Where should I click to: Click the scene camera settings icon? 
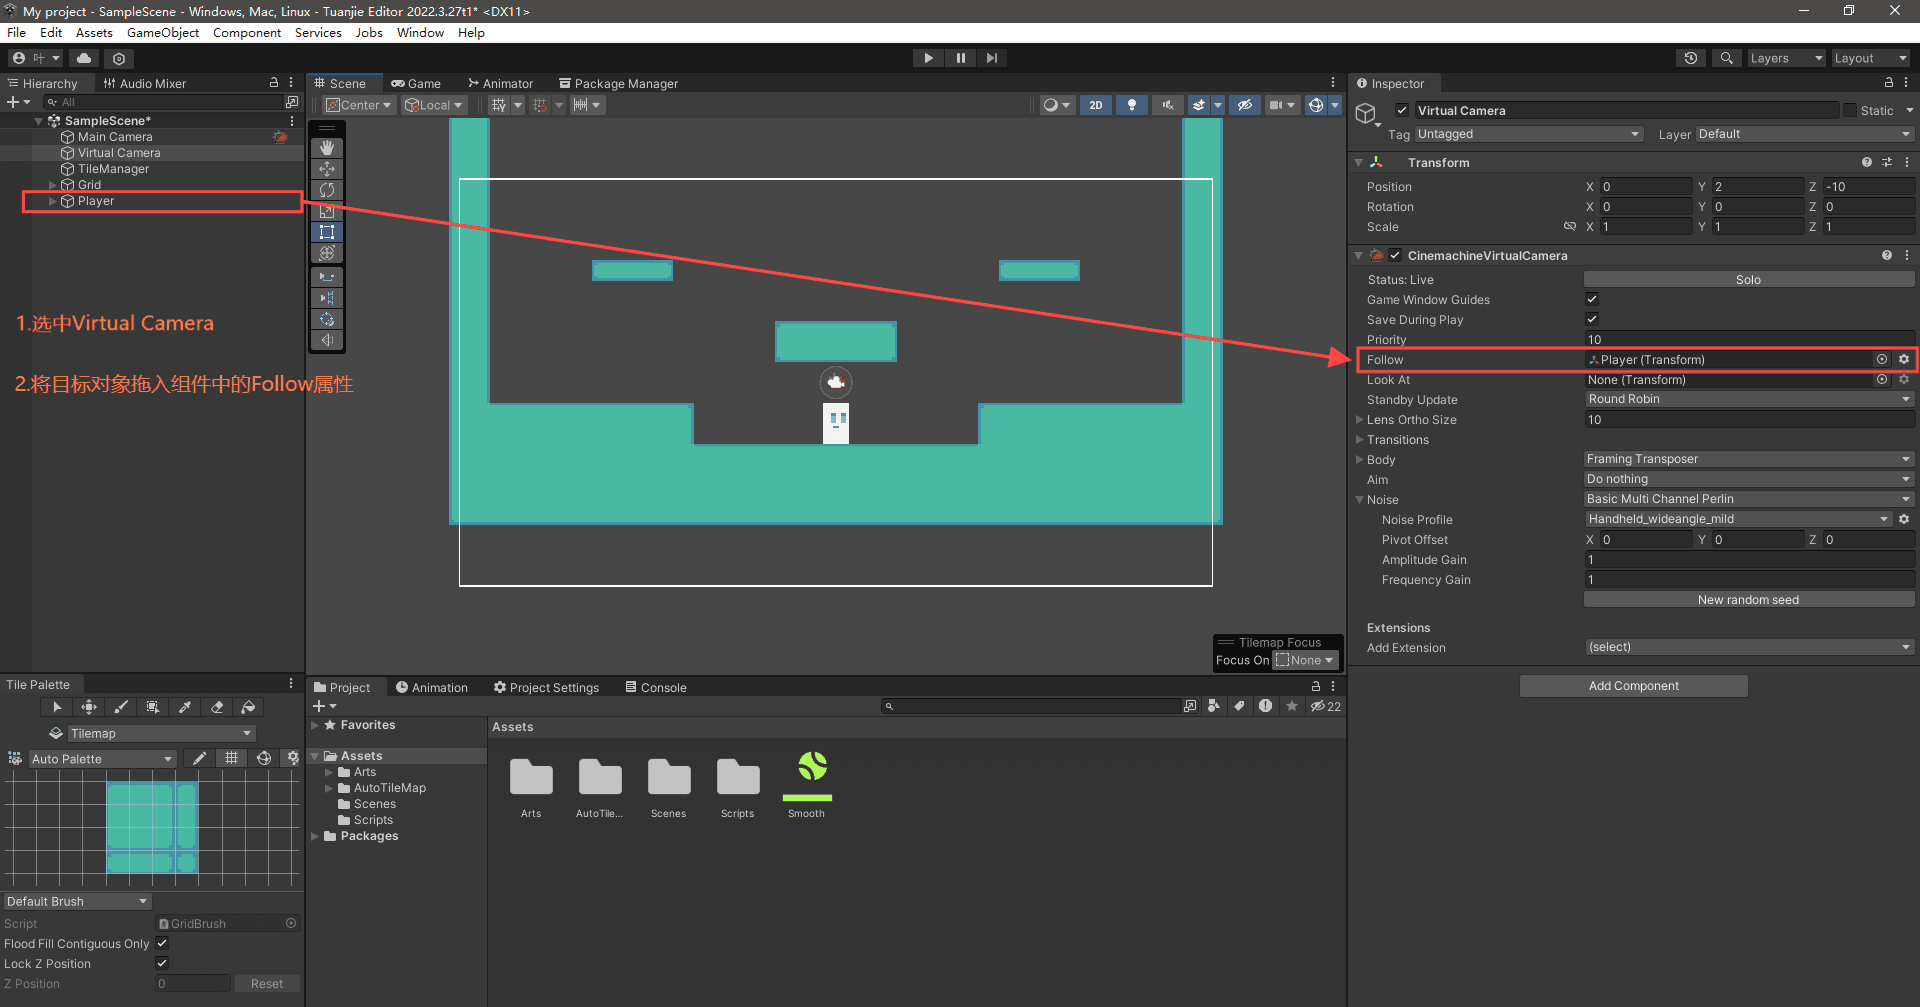pyautogui.click(x=1276, y=105)
